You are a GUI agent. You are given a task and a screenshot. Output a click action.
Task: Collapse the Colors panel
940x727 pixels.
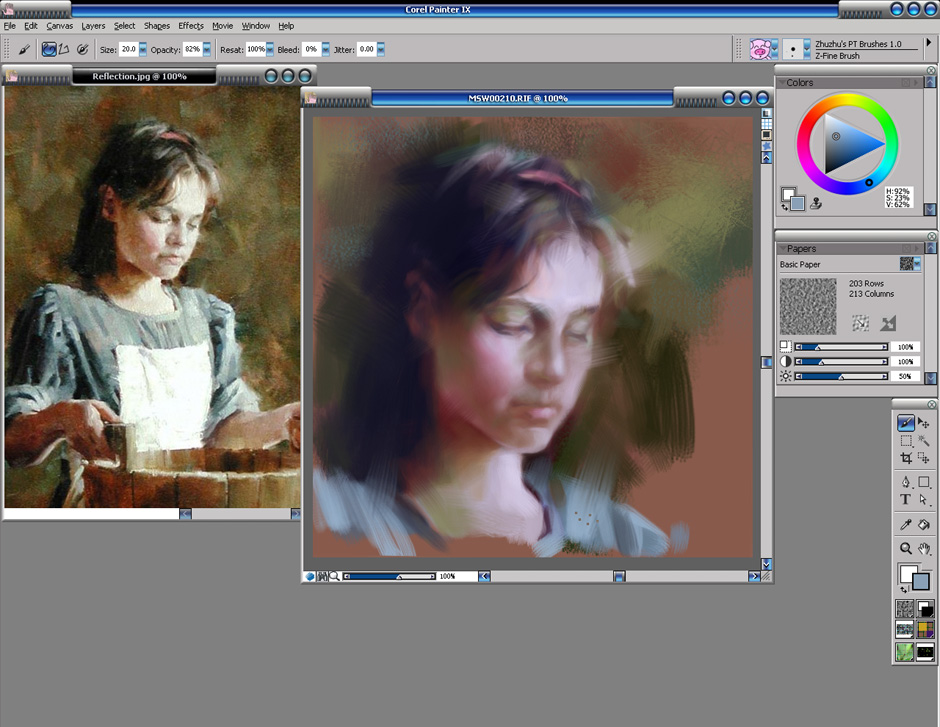[782, 82]
